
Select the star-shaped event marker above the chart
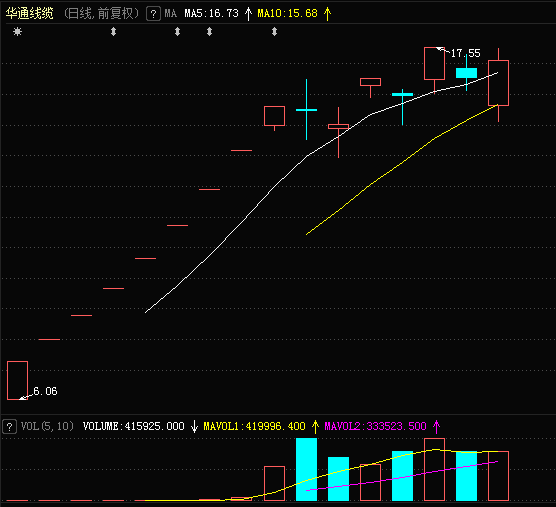pyautogui.click(x=17, y=32)
